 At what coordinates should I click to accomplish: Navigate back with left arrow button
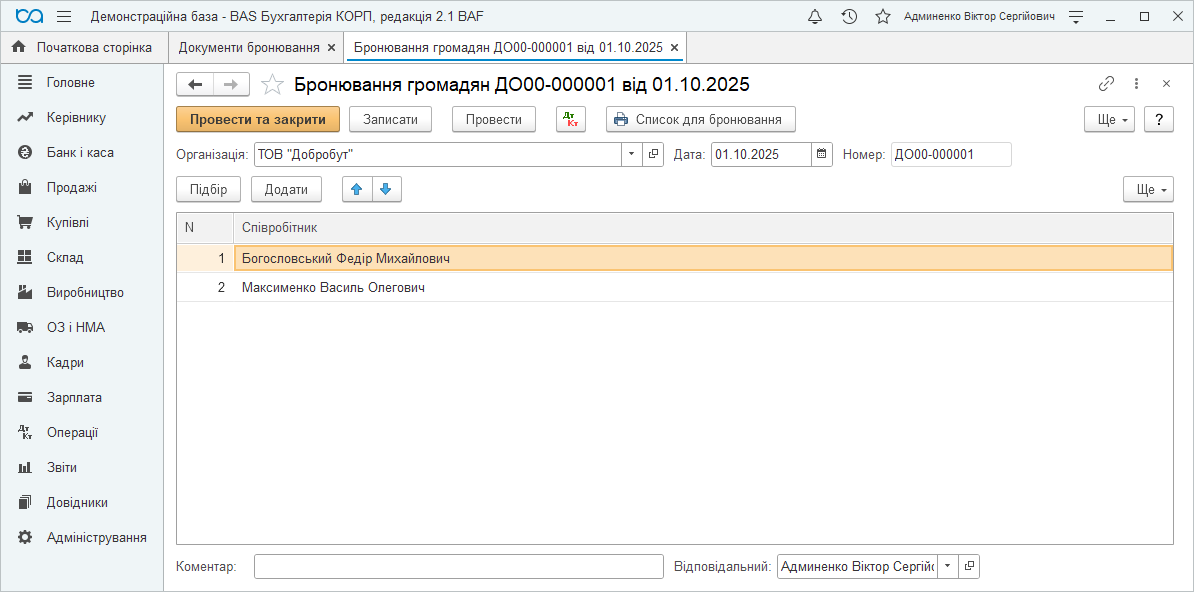(195, 84)
